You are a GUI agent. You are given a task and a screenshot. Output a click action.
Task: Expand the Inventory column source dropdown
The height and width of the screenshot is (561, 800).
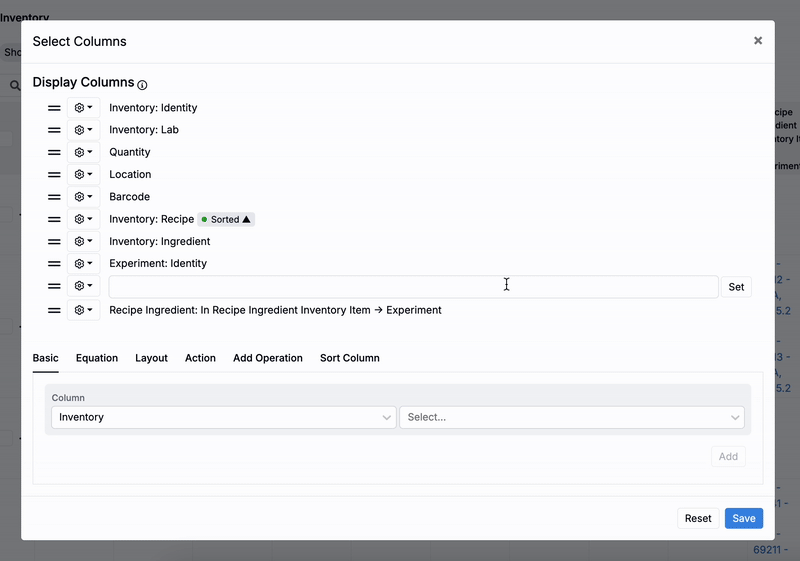pos(222,417)
